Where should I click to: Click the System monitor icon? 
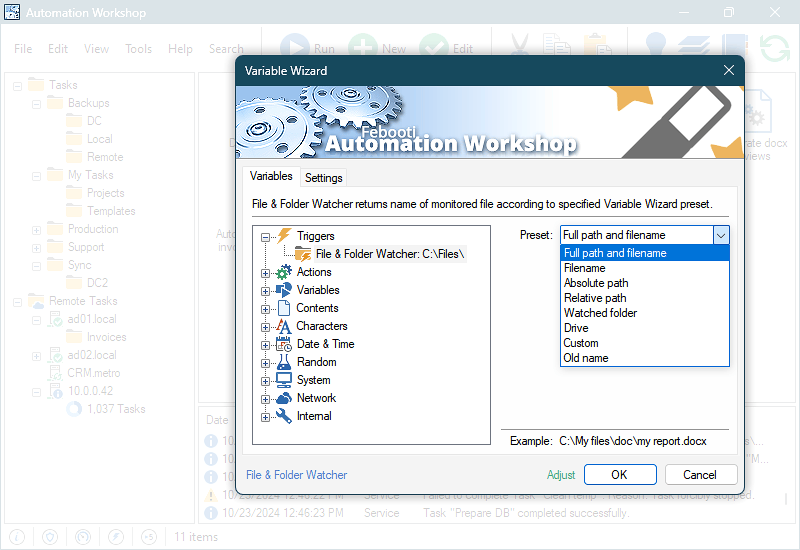tap(284, 380)
